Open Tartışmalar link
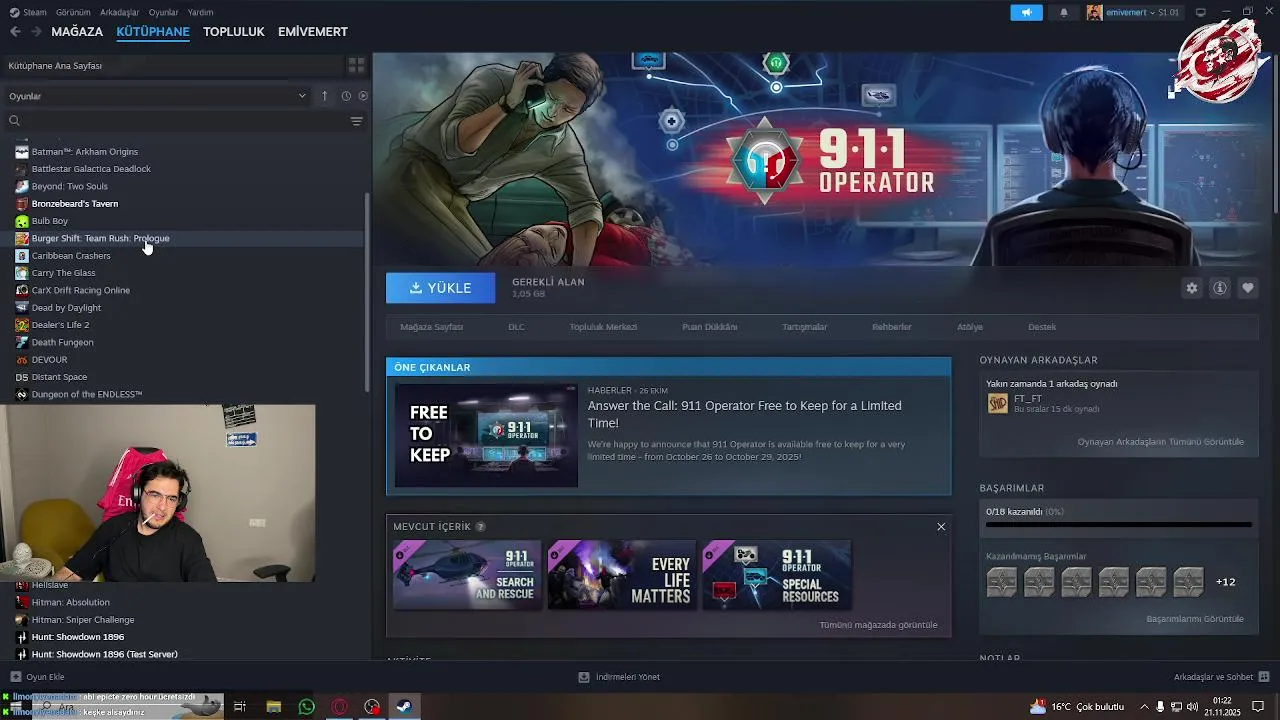The height and width of the screenshot is (720, 1280). [x=805, y=327]
